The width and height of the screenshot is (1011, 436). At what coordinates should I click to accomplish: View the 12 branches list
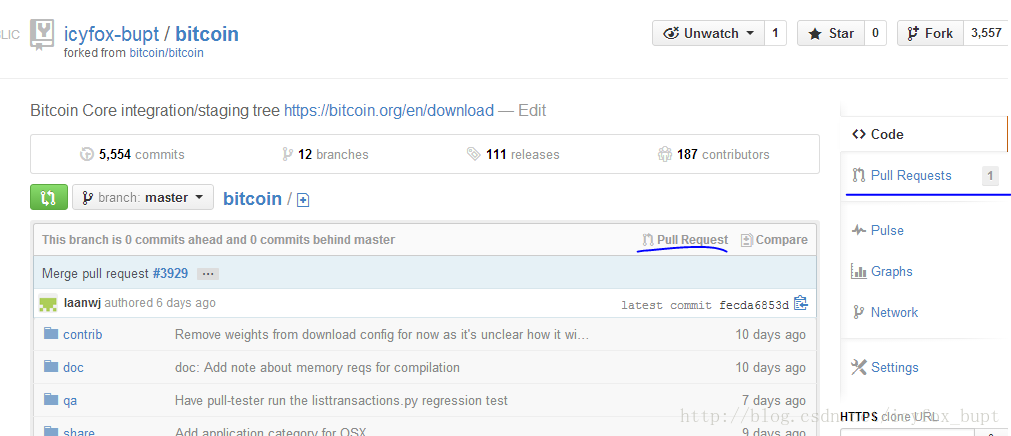[x=325, y=155]
